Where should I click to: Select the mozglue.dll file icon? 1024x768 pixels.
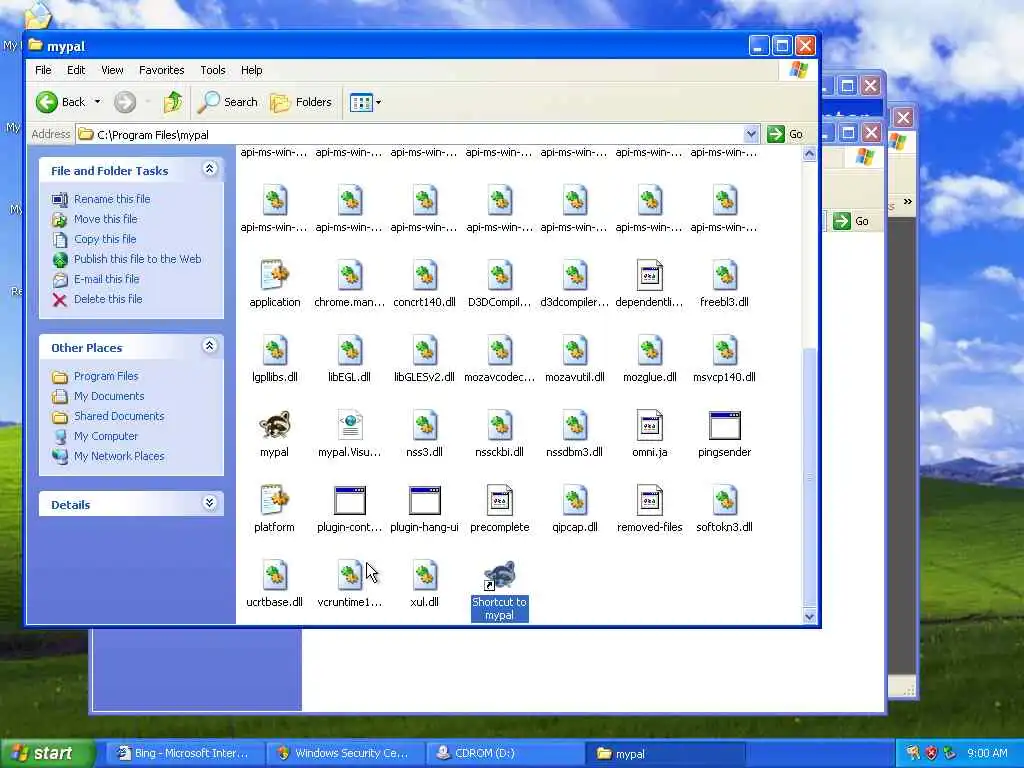pos(649,351)
